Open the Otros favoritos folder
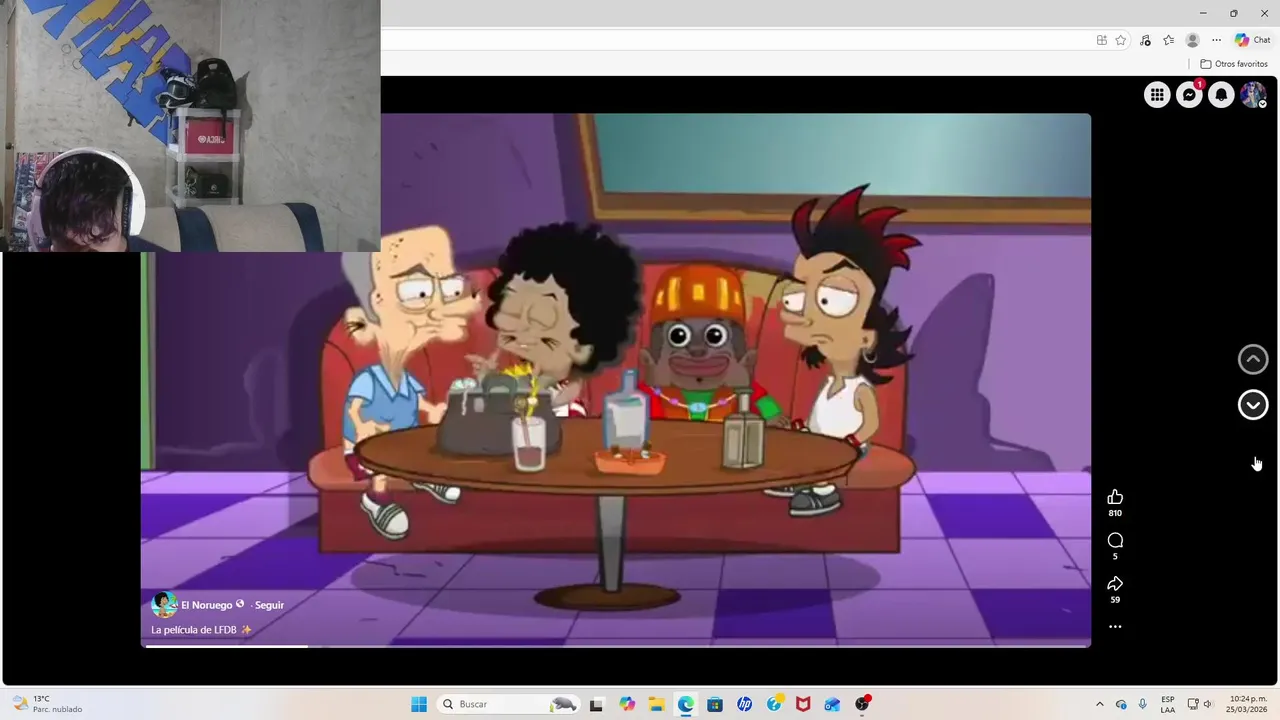 coord(1234,64)
